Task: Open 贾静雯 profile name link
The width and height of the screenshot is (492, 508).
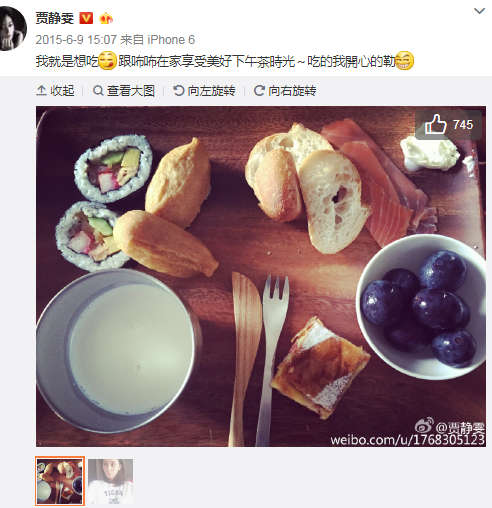Action: pos(55,18)
